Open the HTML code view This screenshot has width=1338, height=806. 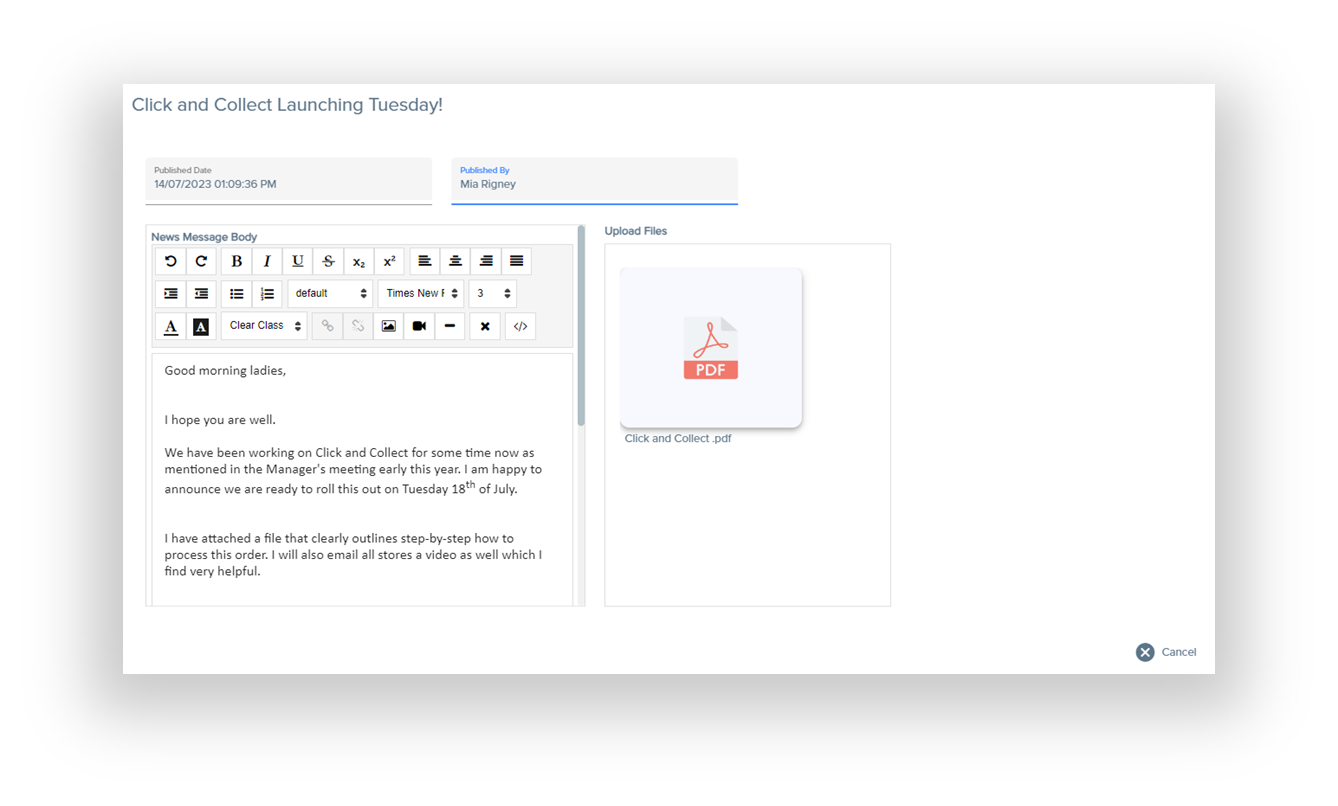[x=520, y=326]
